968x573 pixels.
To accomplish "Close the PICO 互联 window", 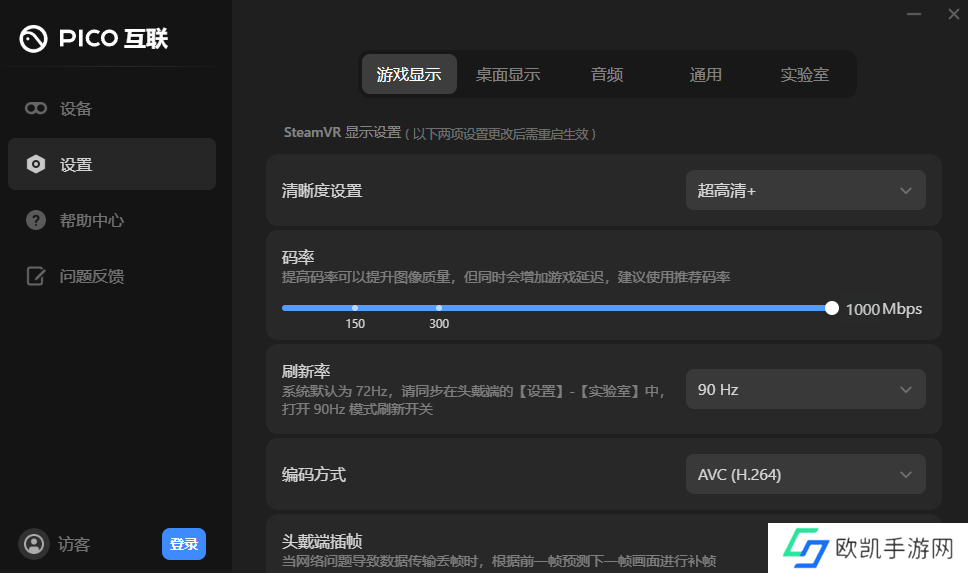I will pyautogui.click(x=951, y=14).
